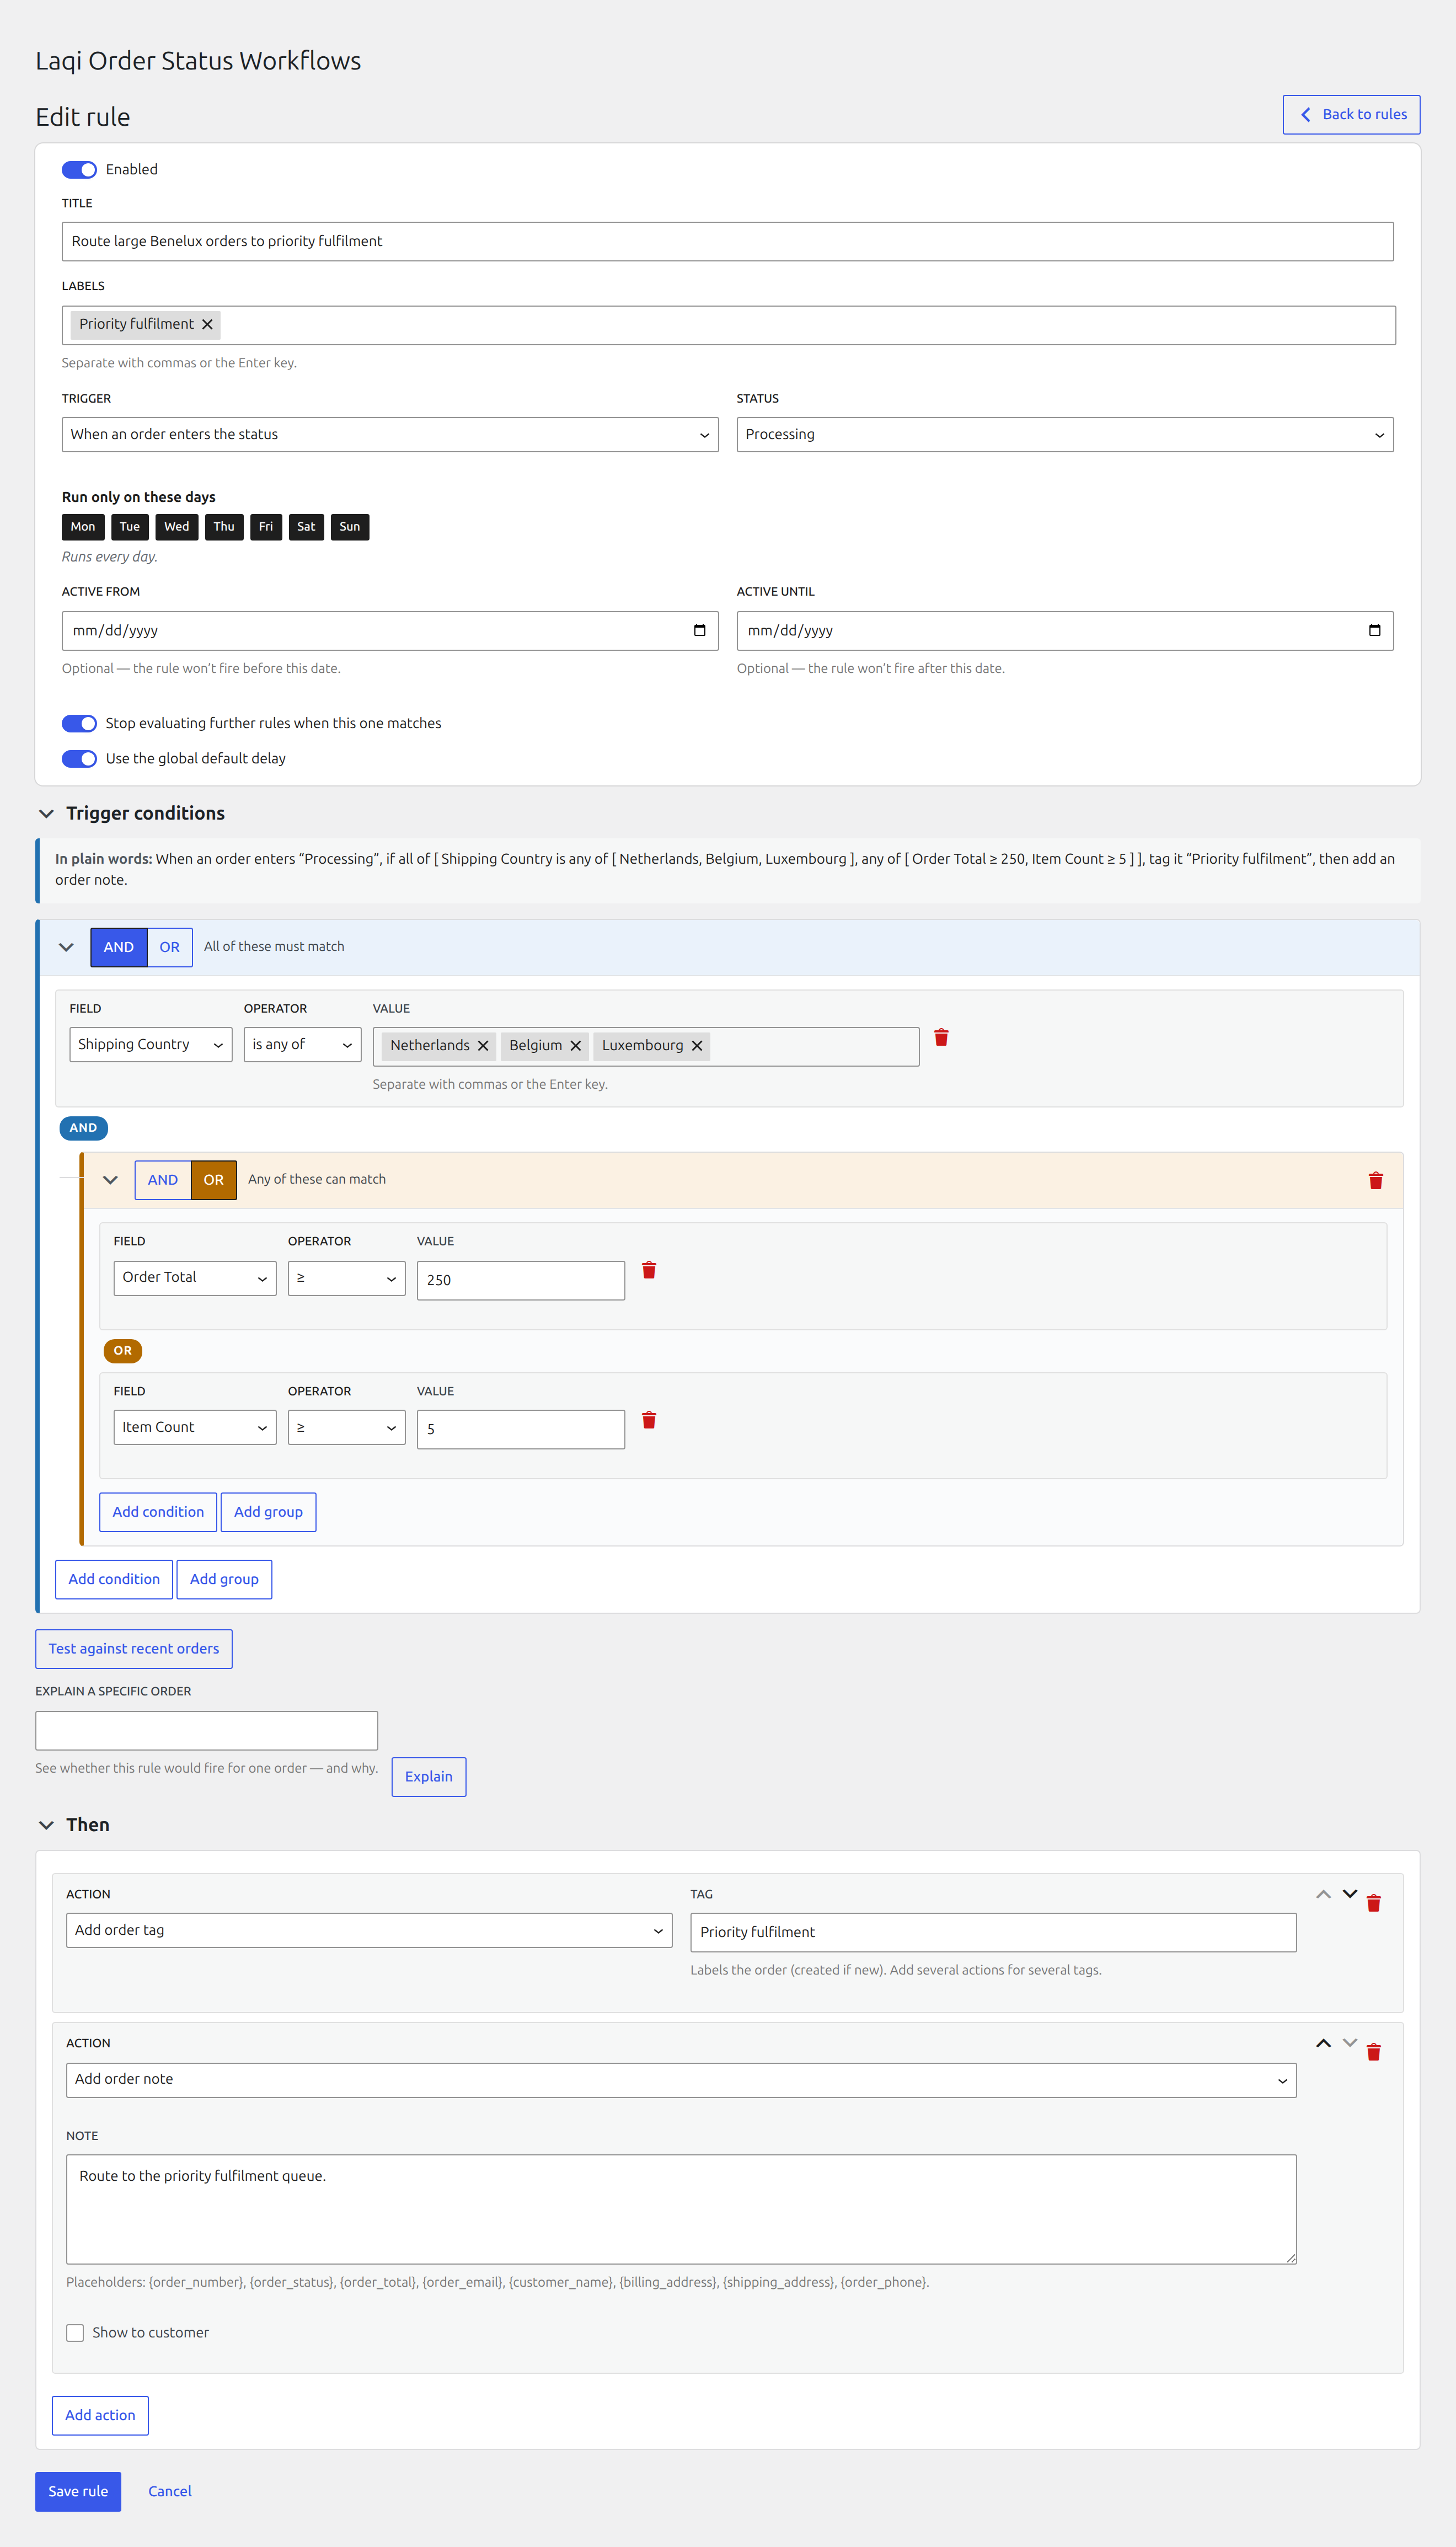1456x2547 pixels.
Task: Add group to the top-level AND group
Action: 224,1580
